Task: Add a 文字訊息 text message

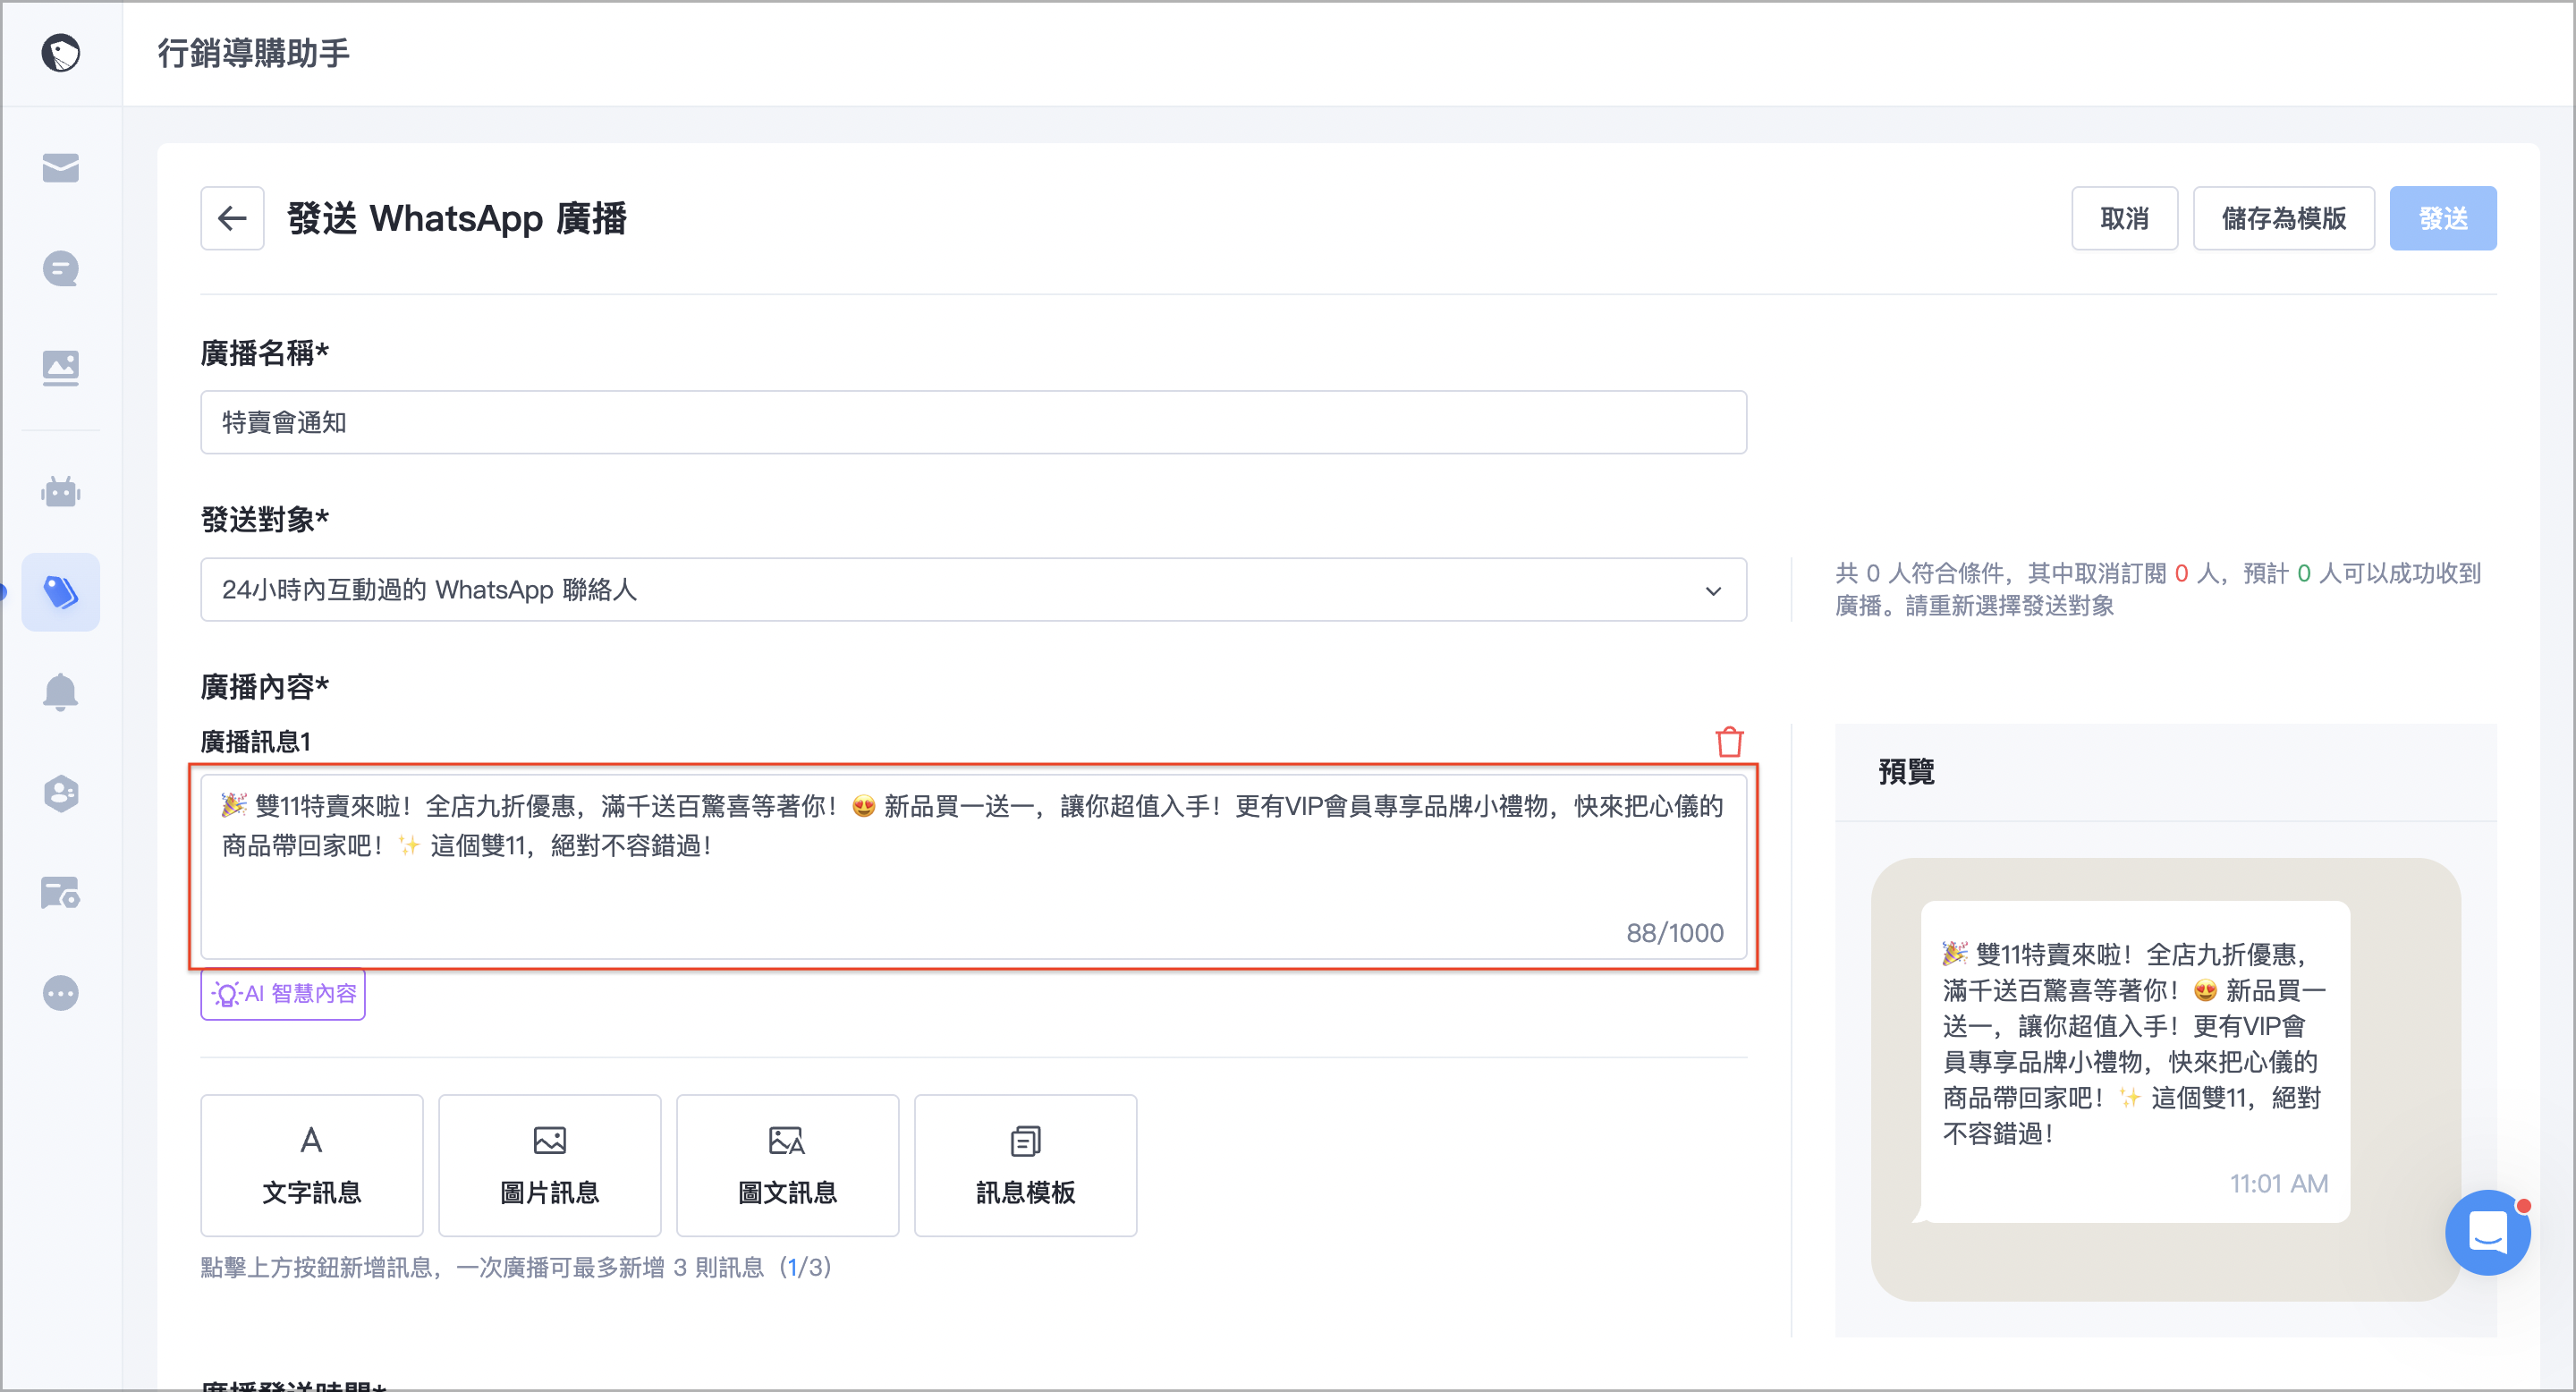Action: coord(312,1165)
